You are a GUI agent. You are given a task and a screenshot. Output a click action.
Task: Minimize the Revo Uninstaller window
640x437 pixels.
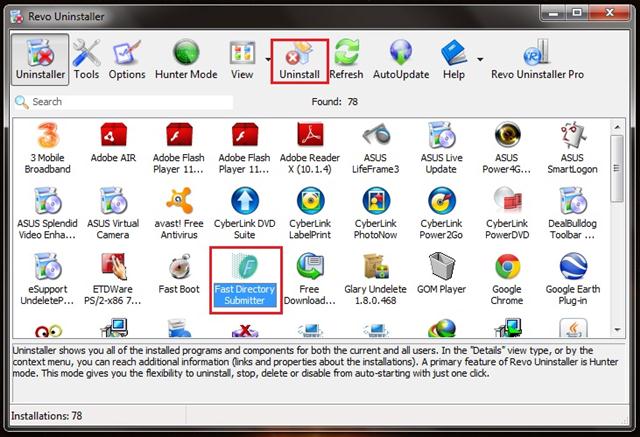[x=553, y=13]
